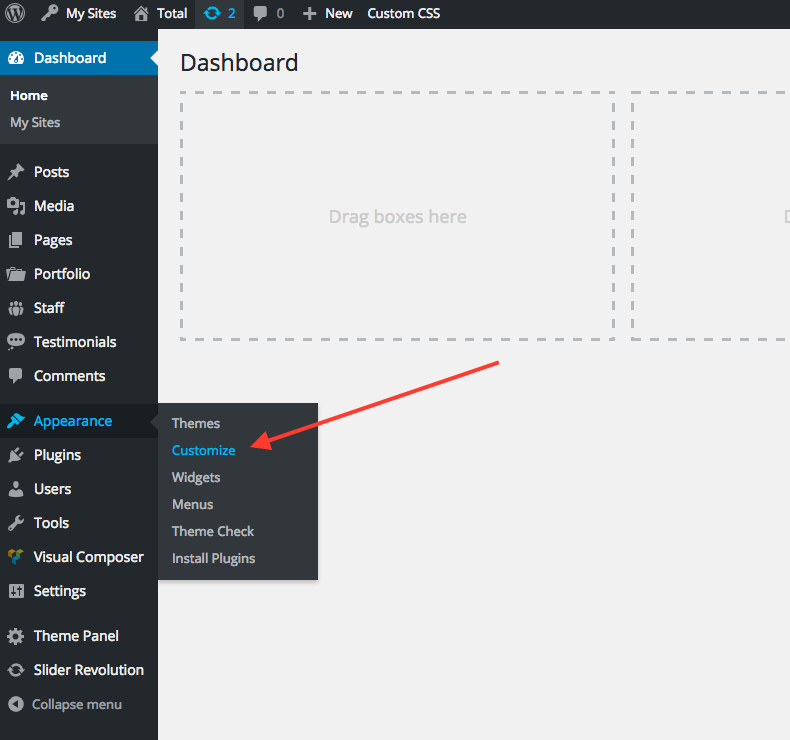Open the Testimonials menu
Viewport: 790px width, 740px height.
(x=75, y=342)
